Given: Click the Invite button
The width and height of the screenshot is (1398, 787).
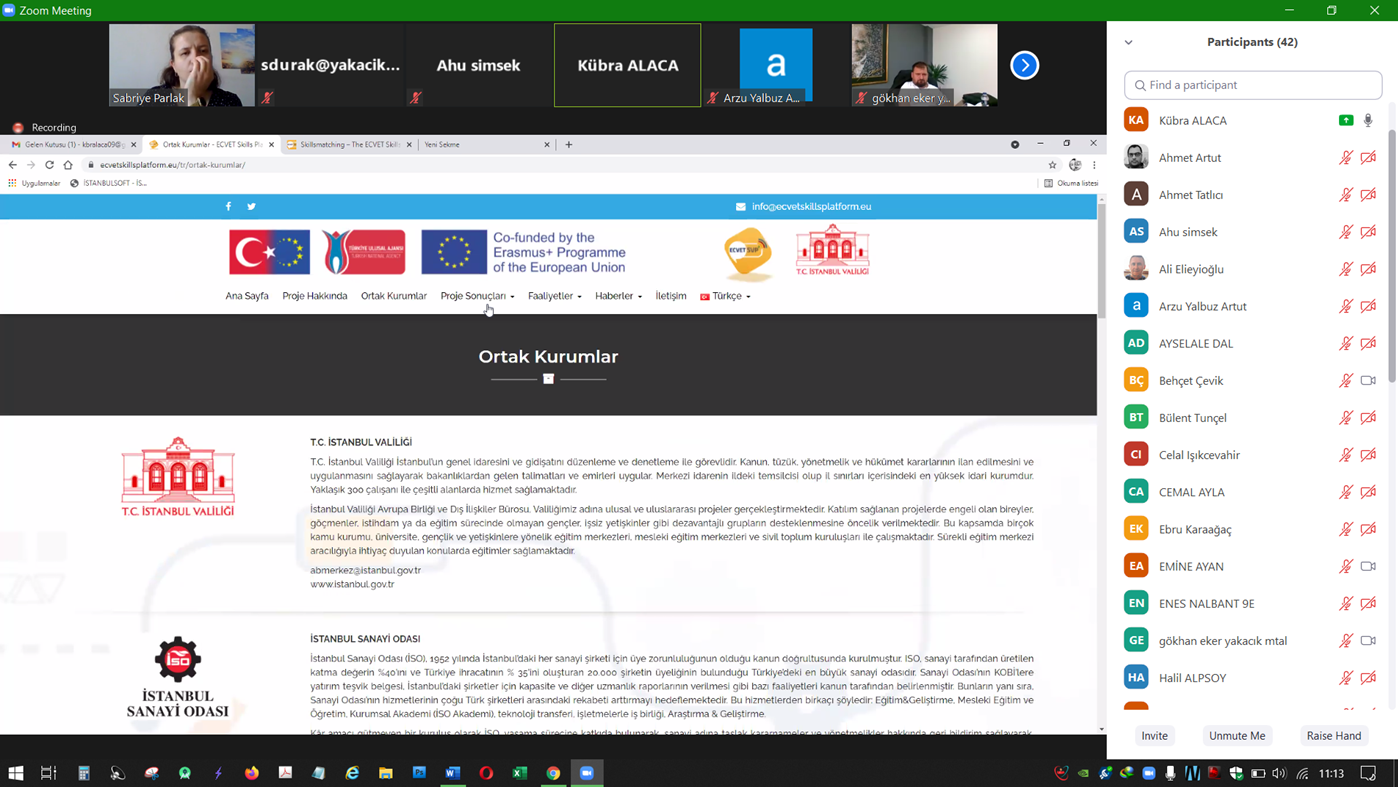Looking at the screenshot, I should [x=1154, y=735].
